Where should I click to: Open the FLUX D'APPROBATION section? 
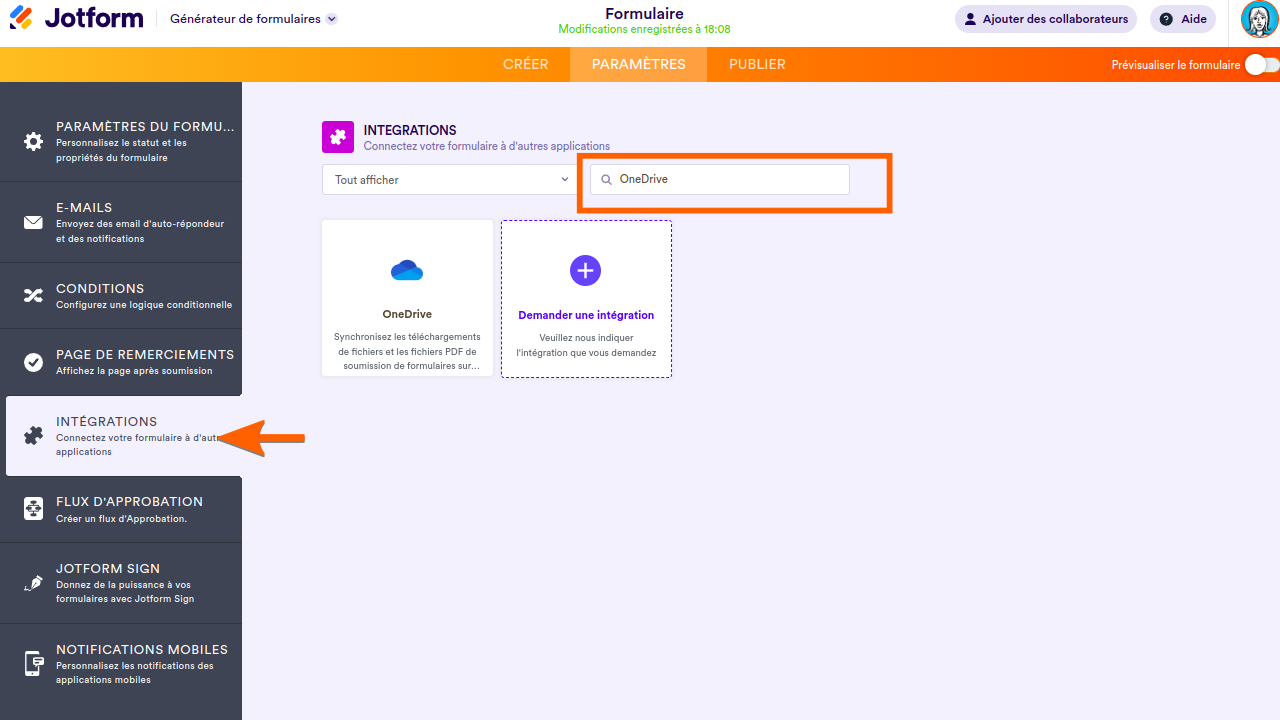121,509
